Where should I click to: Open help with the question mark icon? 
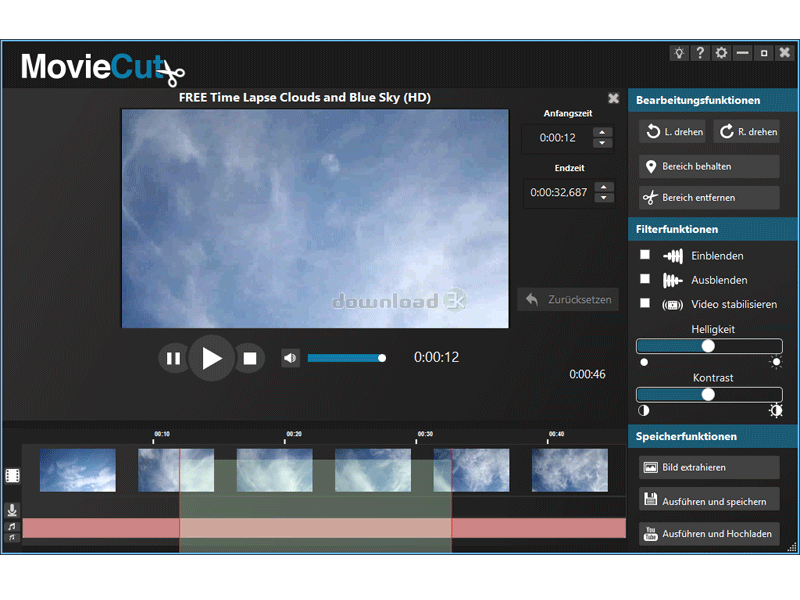tap(701, 53)
